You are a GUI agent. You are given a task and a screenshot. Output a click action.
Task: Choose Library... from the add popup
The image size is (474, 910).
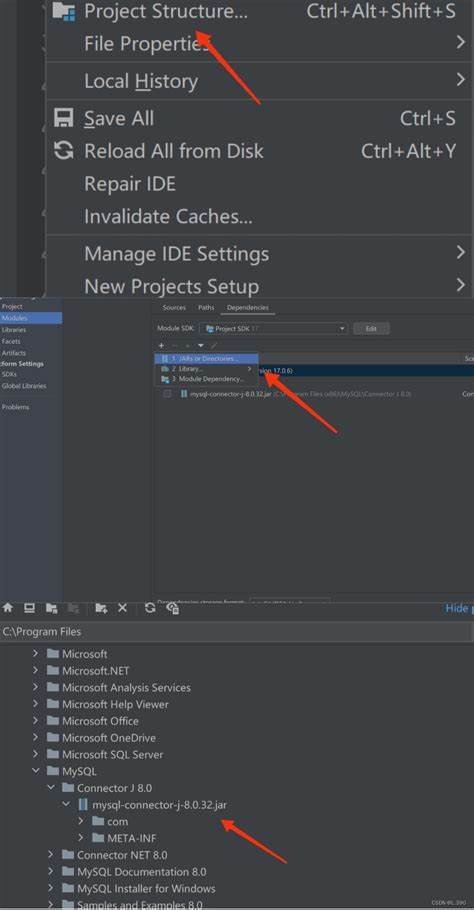pyautogui.click(x=207, y=369)
